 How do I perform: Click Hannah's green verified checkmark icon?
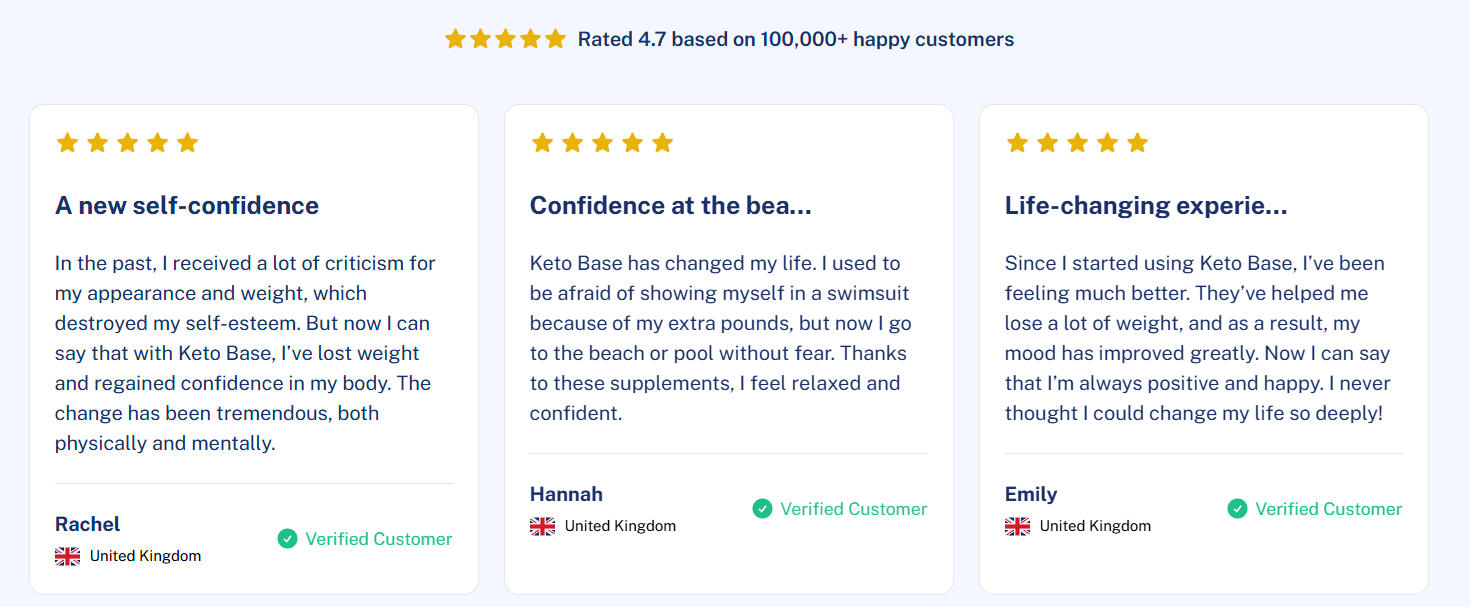[x=762, y=509]
